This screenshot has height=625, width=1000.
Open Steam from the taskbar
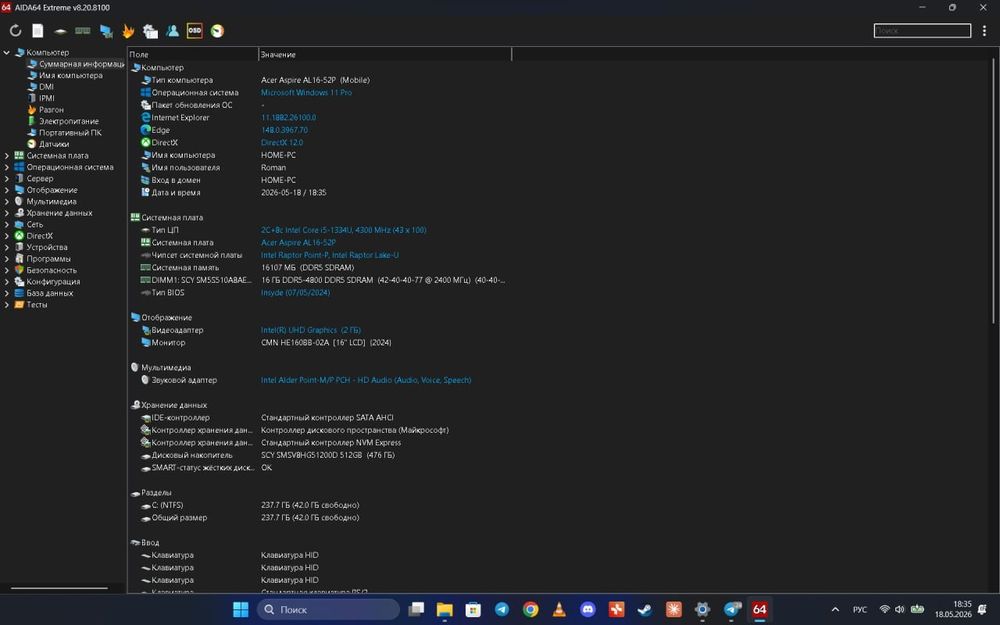coord(645,610)
